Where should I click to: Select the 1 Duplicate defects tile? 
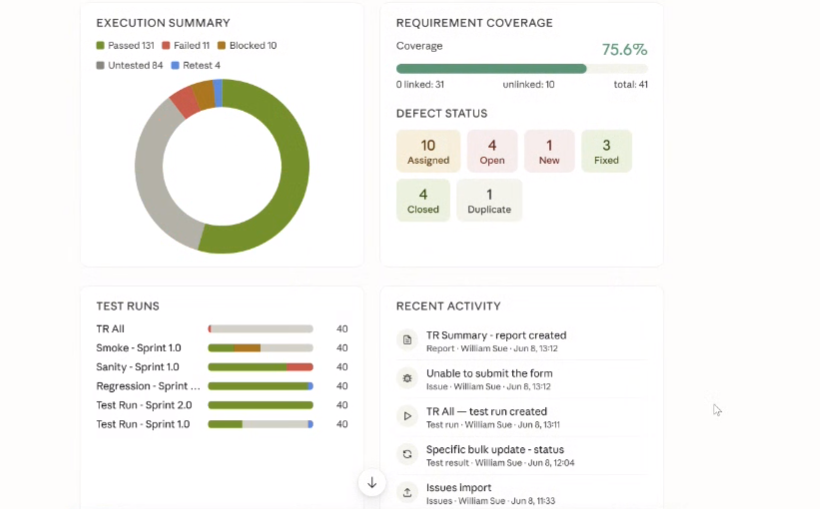point(489,200)
